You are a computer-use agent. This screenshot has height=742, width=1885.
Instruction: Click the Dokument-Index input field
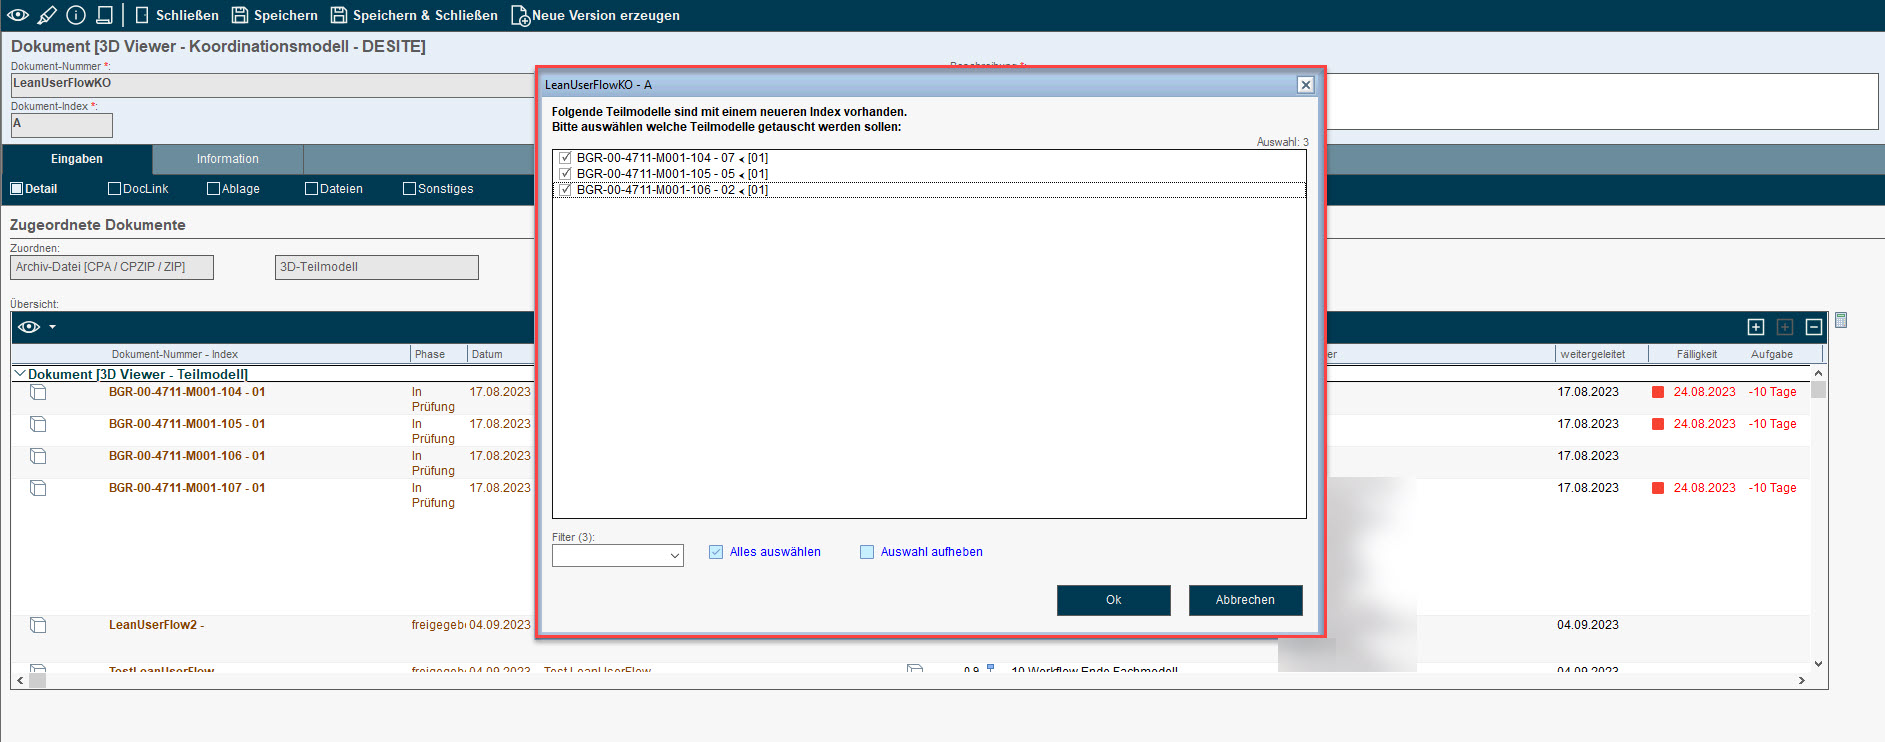tap(61, 125)
